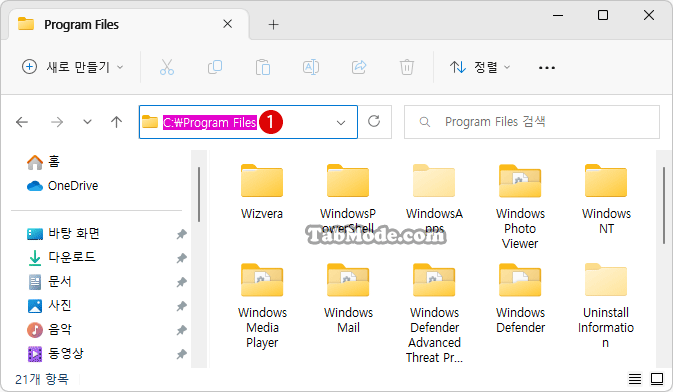Click the C:\Program Files address field
Screen dimensions: 673x392
coord(248,122)
